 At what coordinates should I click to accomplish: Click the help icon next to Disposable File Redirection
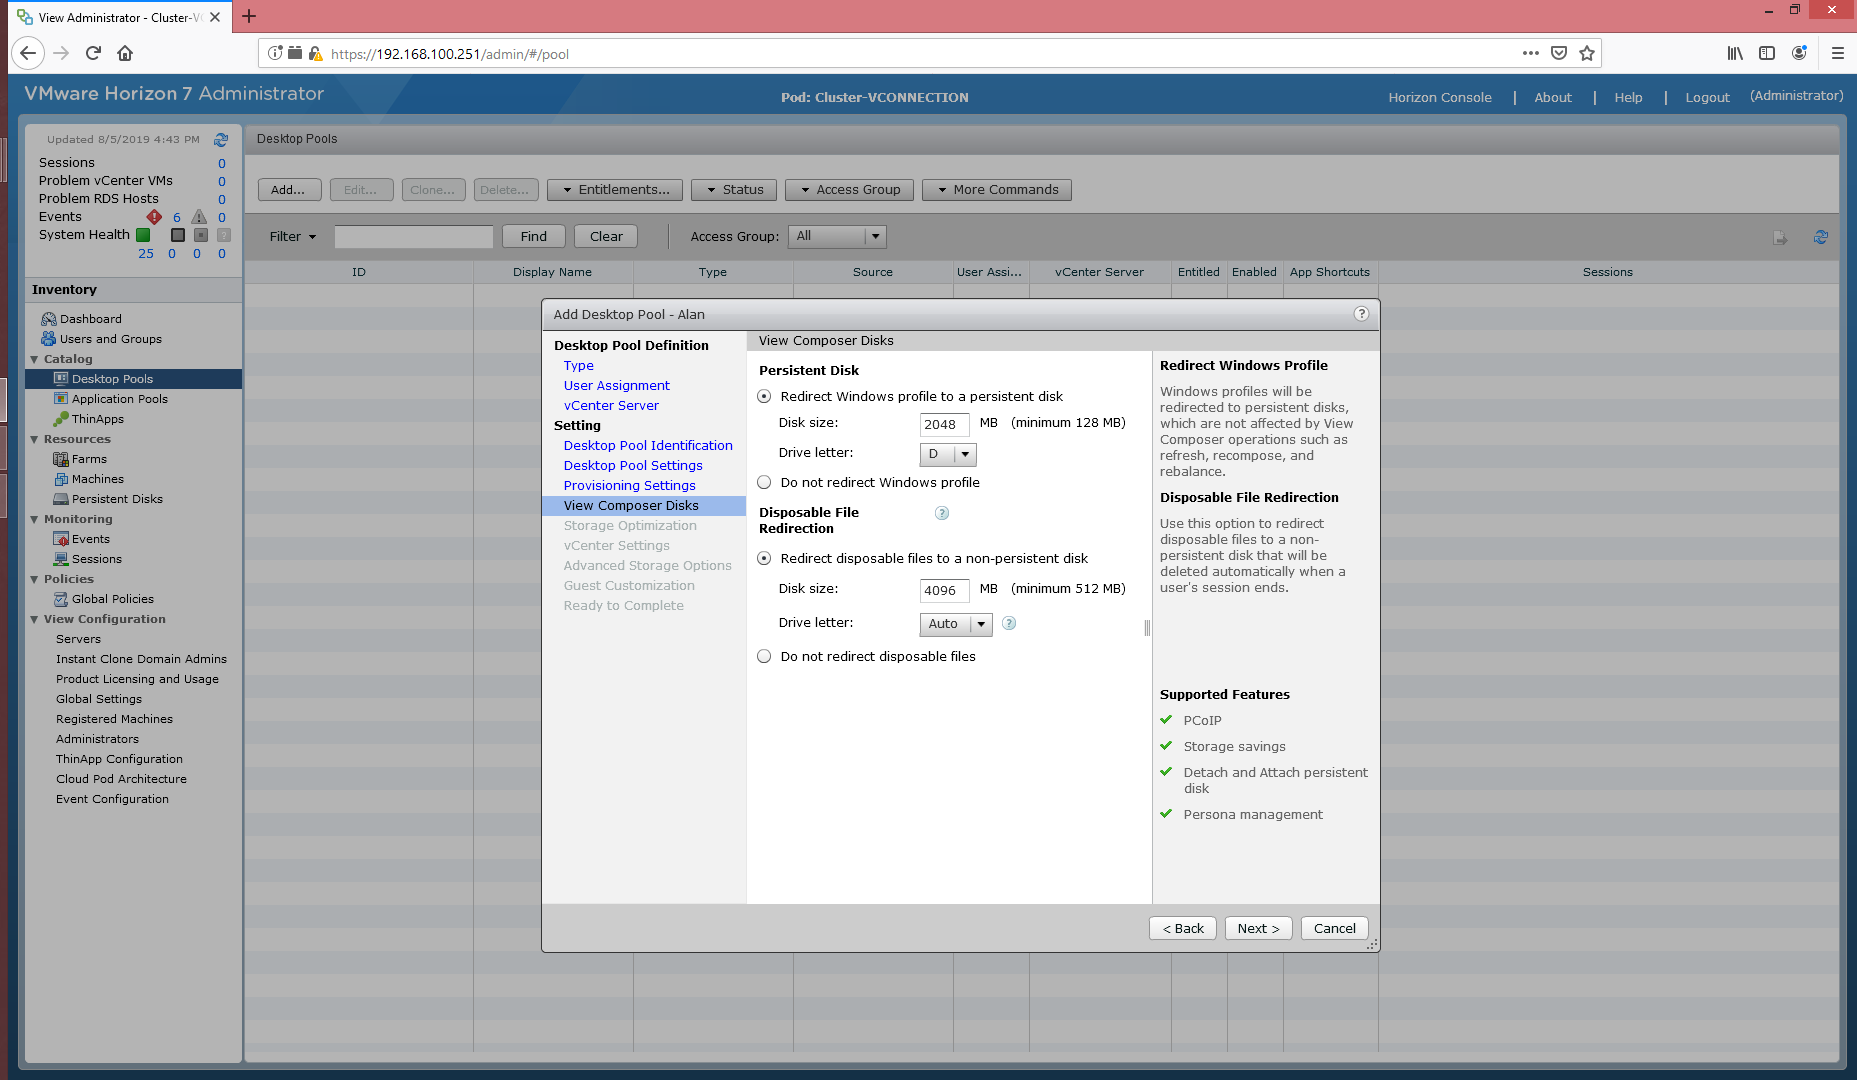941,513
